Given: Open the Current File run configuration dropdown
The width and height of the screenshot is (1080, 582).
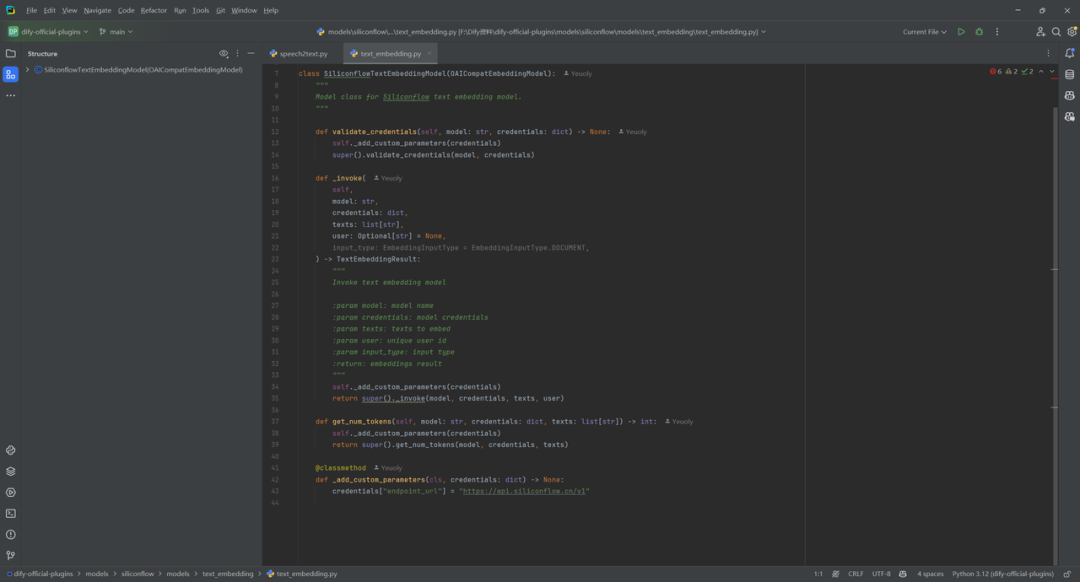Looking at the screenshot, I should point(924,32).
